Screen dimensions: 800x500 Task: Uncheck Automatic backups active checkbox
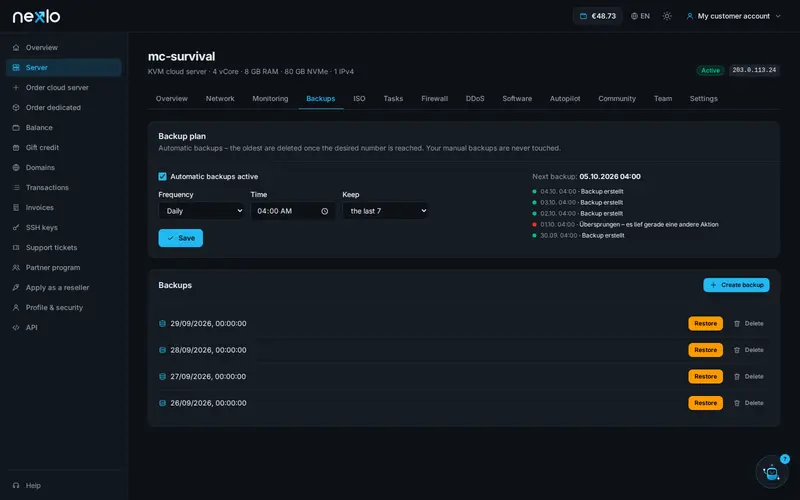point(162,177)
